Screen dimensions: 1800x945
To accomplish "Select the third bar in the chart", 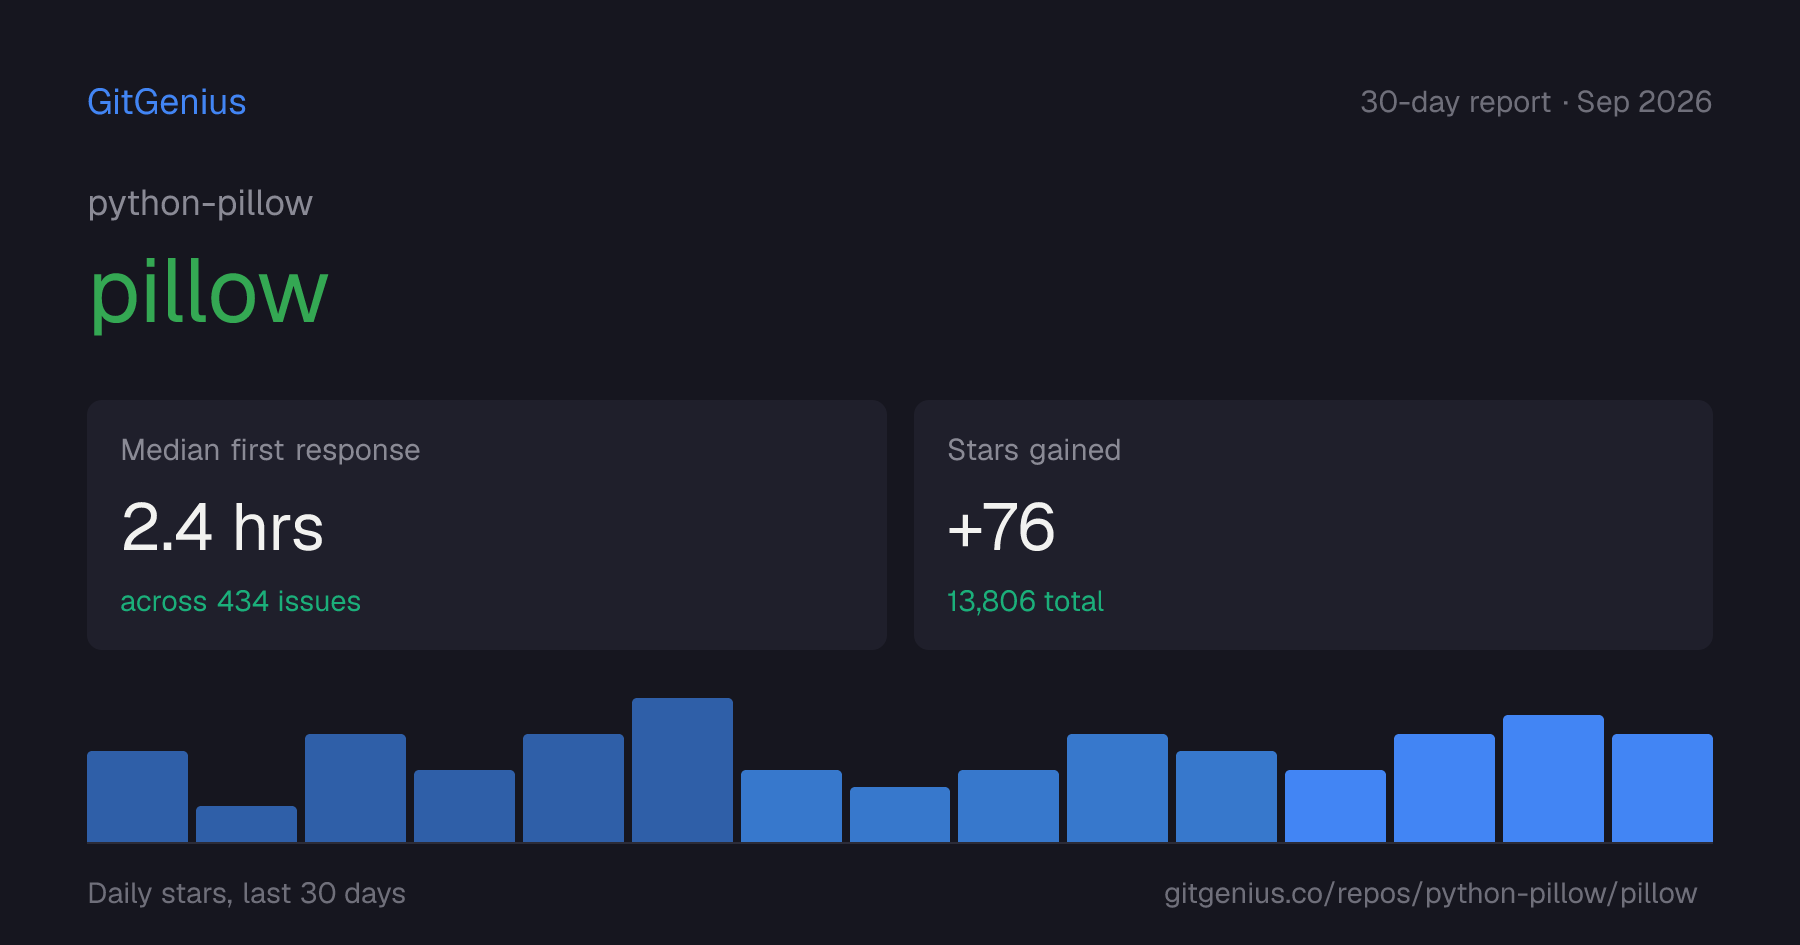I will (355, 788).
